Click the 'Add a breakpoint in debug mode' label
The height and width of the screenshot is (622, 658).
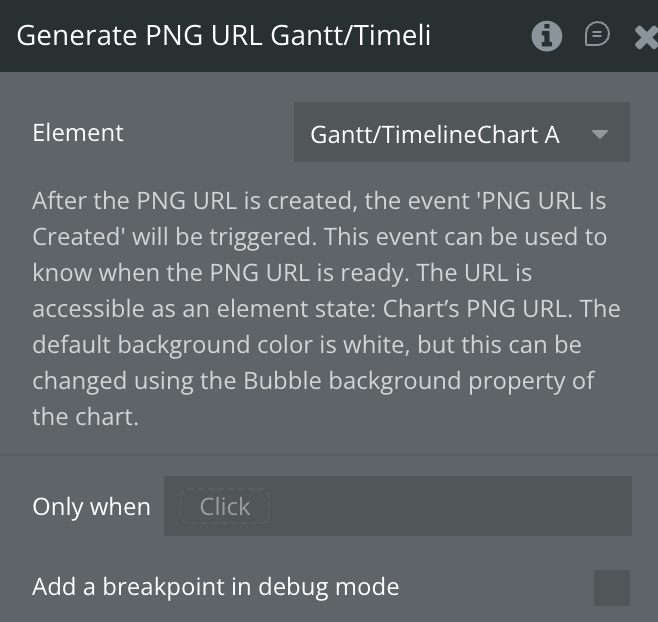coord(215,587)
